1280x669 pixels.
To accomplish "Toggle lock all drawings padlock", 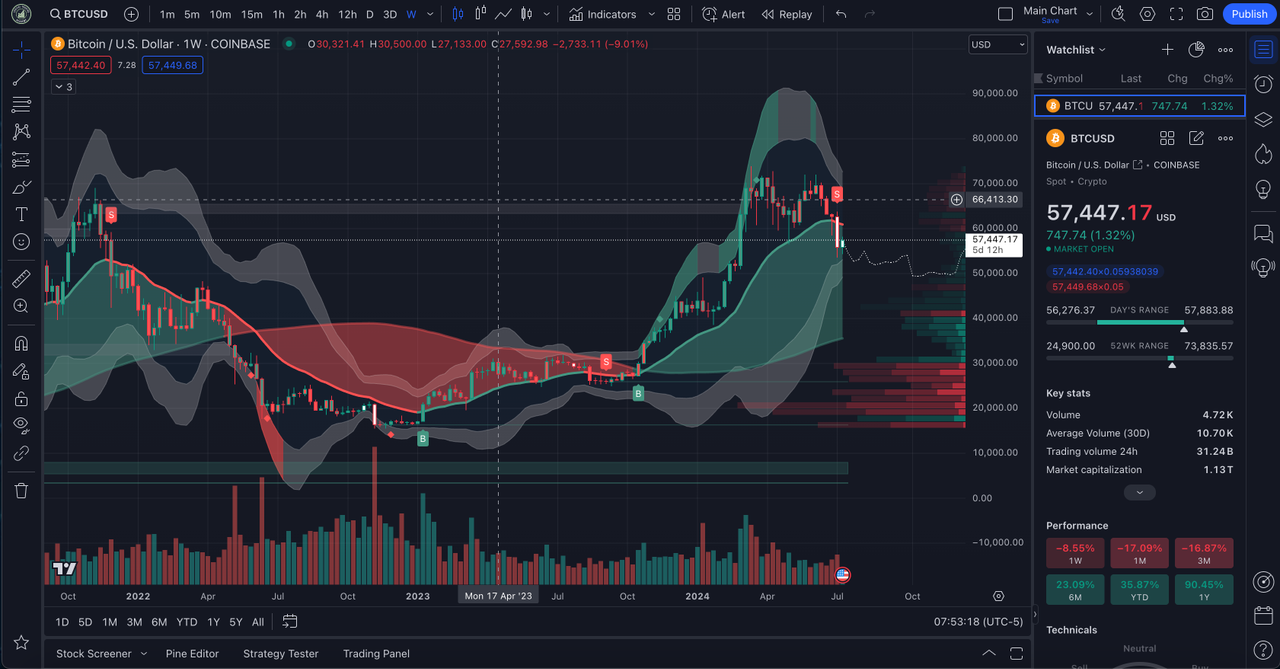I will 21,398.
